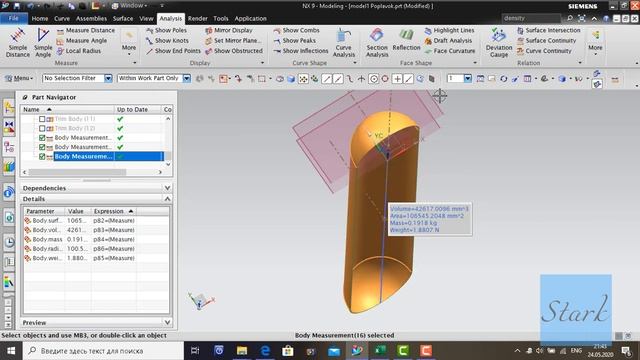
Task: Uncheck the first Body Measurement checkbox
Action: click(x=42, y=138)
